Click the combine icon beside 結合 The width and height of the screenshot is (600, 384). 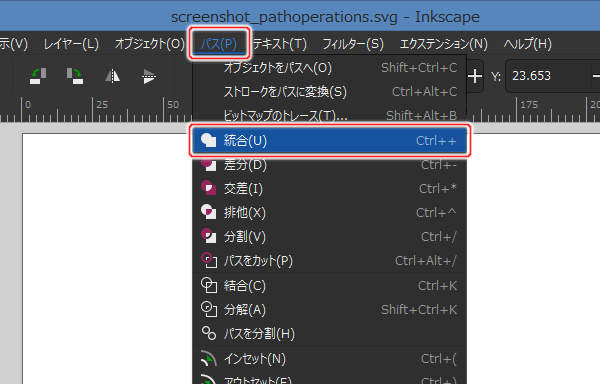209,285
